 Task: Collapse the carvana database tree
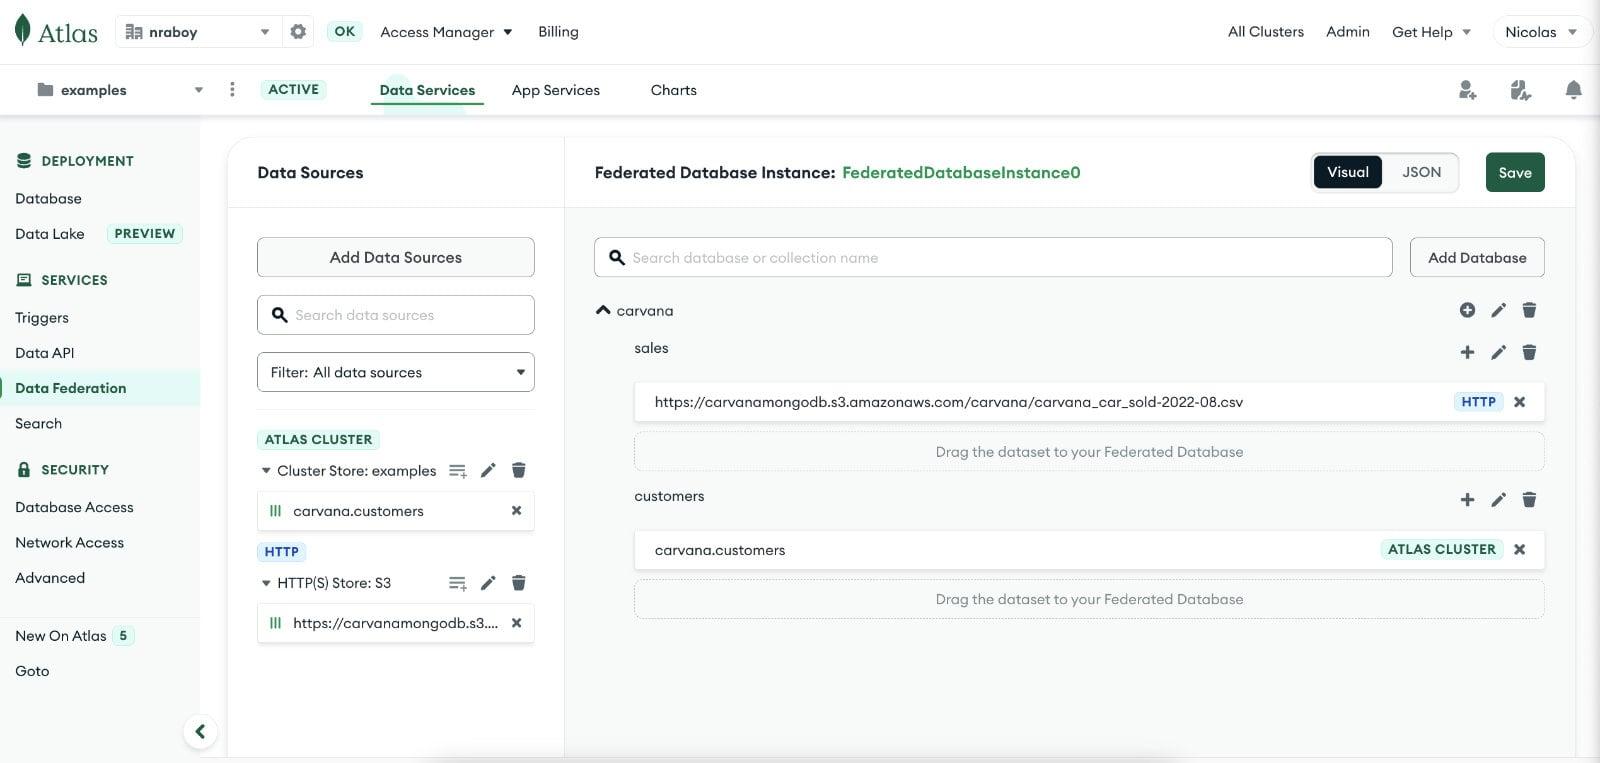point(603,311)
